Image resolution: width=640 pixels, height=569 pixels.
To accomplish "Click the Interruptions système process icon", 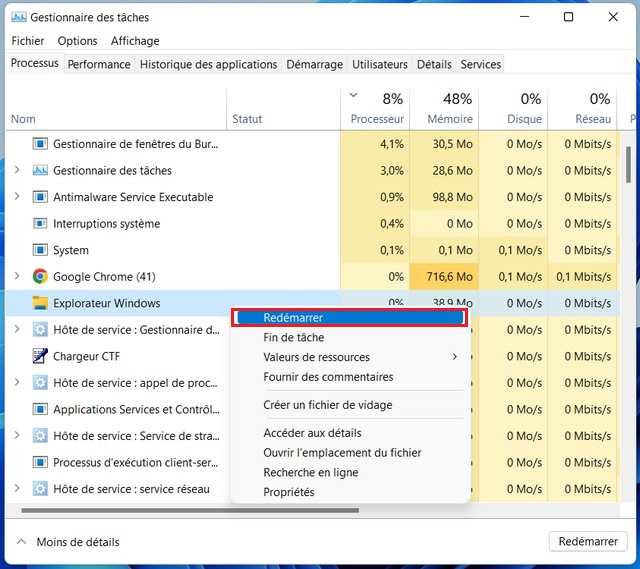I will [40, 224].
